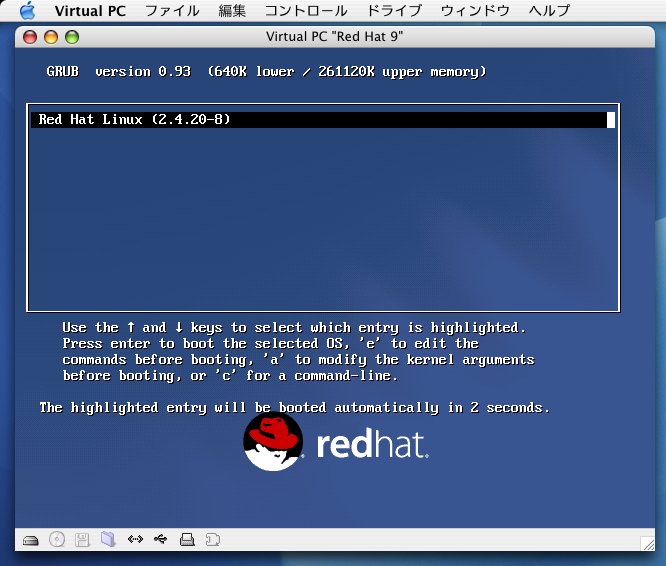This screenshot has height=566, width=666.
Task: Open the ウィンドウ menu
Action: 475,11
